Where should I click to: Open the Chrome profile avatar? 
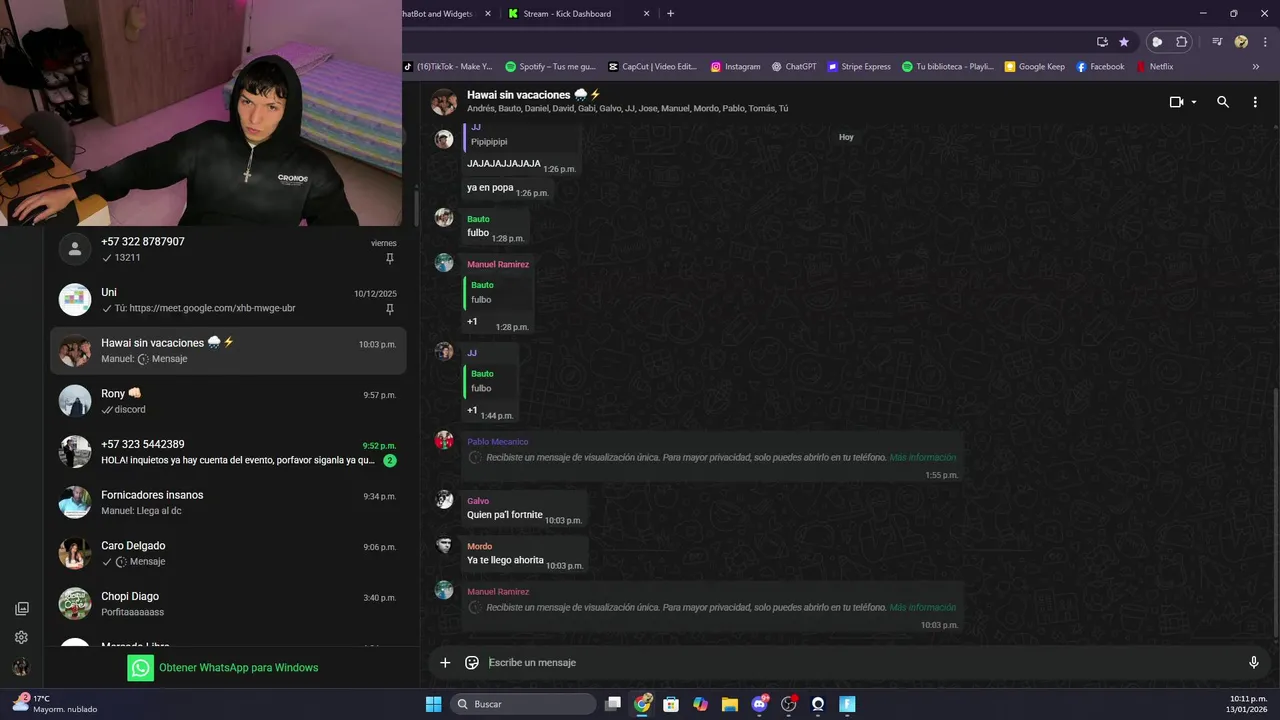(1241, 42)
